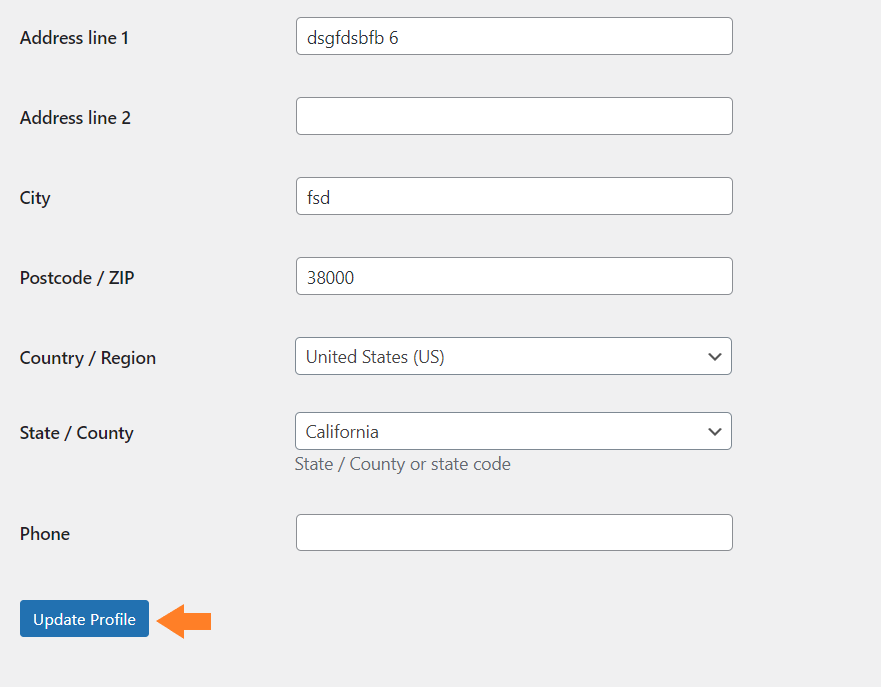
Task: Click the Address line 2 label
Action: coord(75,117)
